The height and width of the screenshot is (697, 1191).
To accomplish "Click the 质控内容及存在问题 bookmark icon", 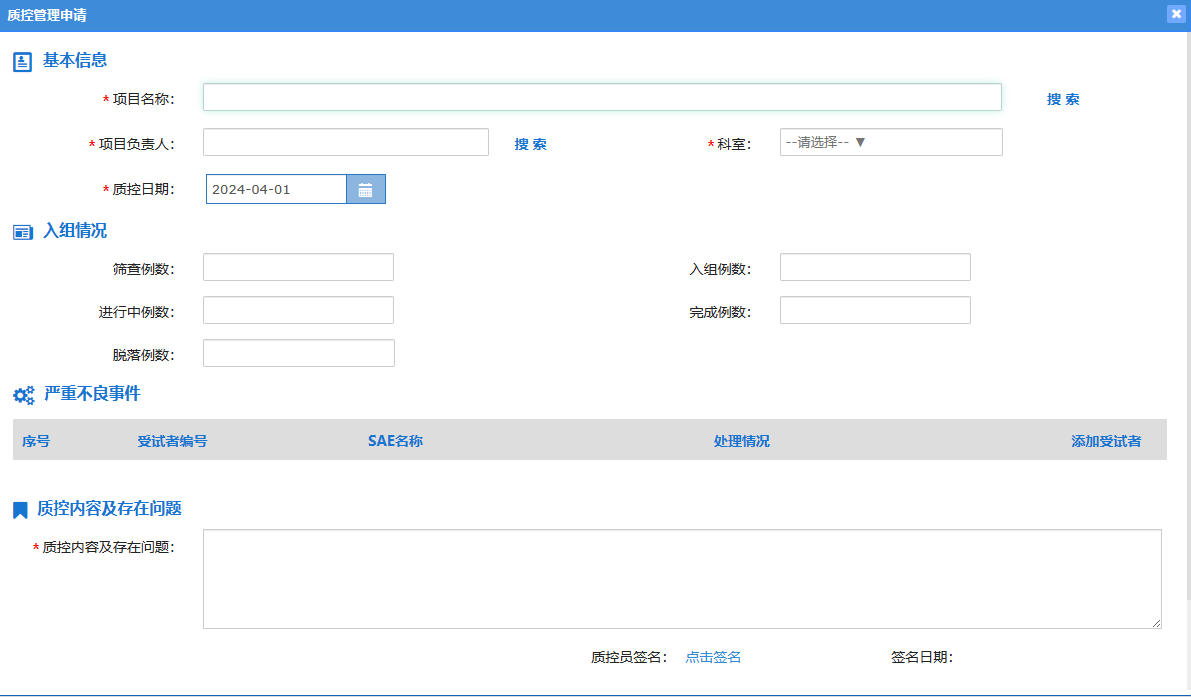I will coord(20,510).
